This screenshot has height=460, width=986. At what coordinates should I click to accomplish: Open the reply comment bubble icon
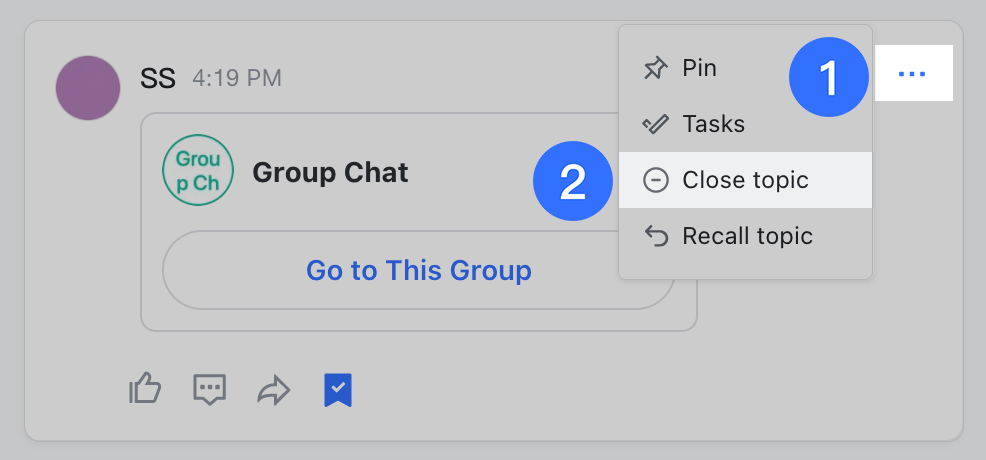[x=209, y=389]
